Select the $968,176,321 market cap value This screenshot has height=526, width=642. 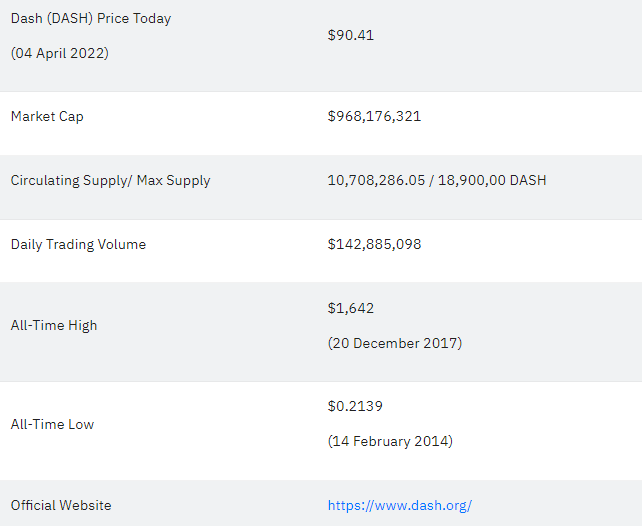click(374, 116)
